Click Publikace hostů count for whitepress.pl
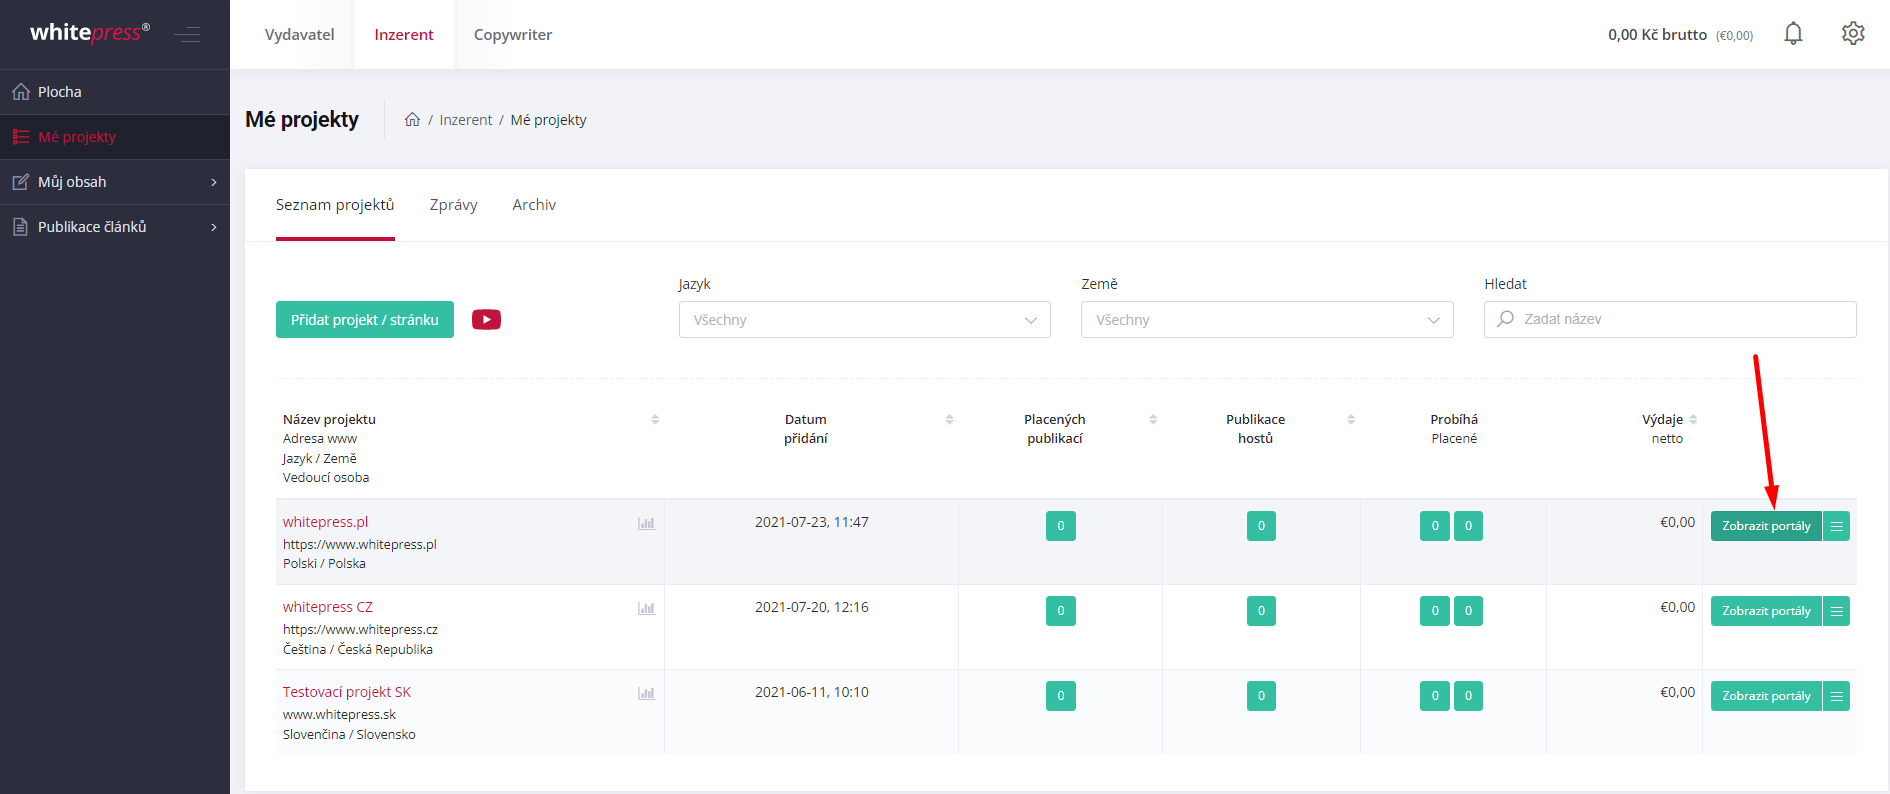Viewport: 1890px width, 794px height. 1261,526
